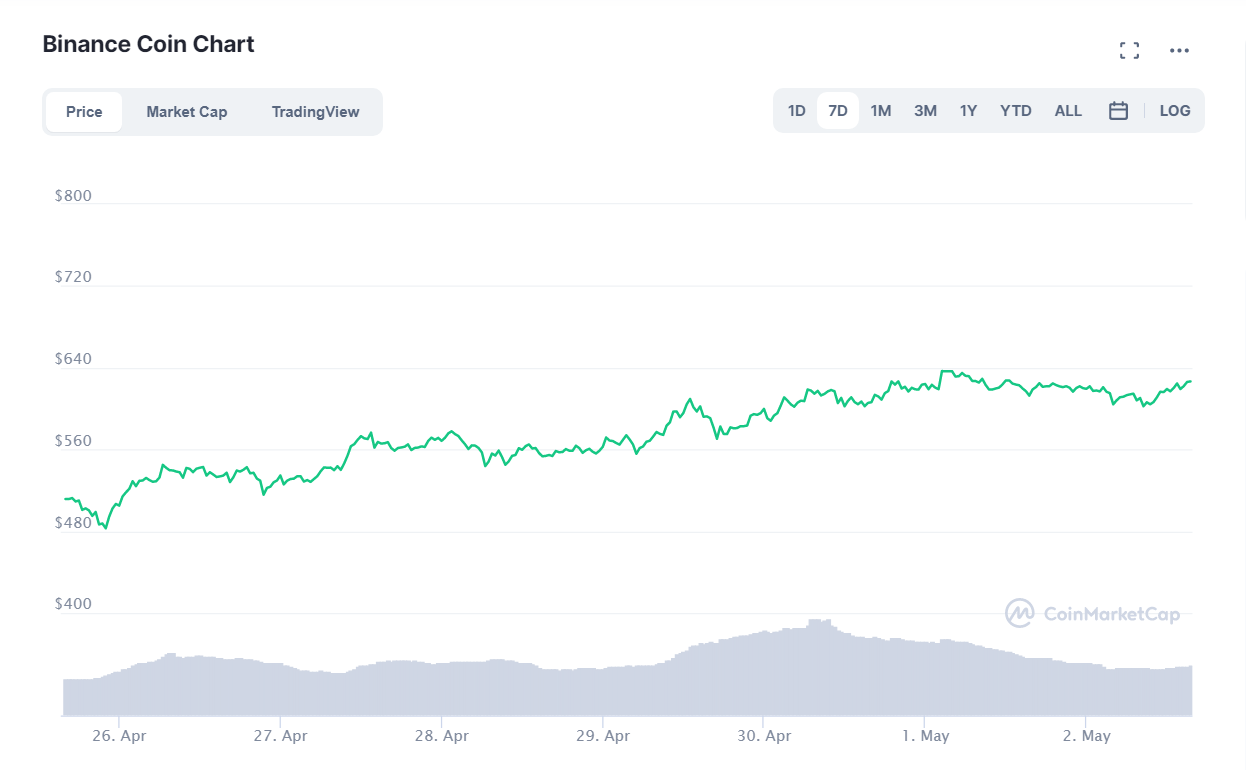
Task: Switch to the TradingView tab
Action: (x=315, y=111)
